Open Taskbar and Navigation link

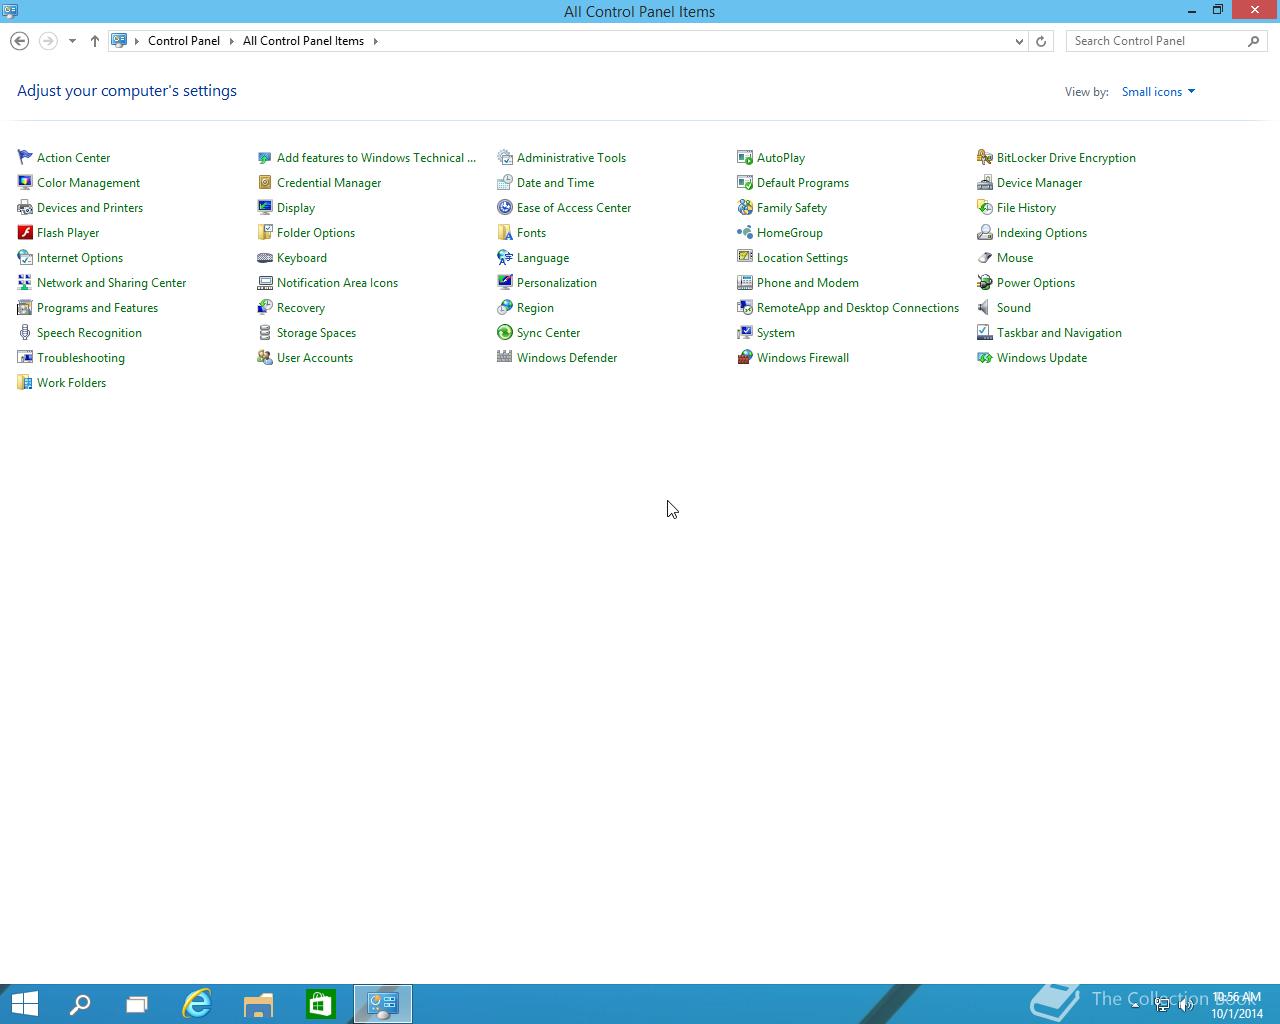click(1059, 333)
